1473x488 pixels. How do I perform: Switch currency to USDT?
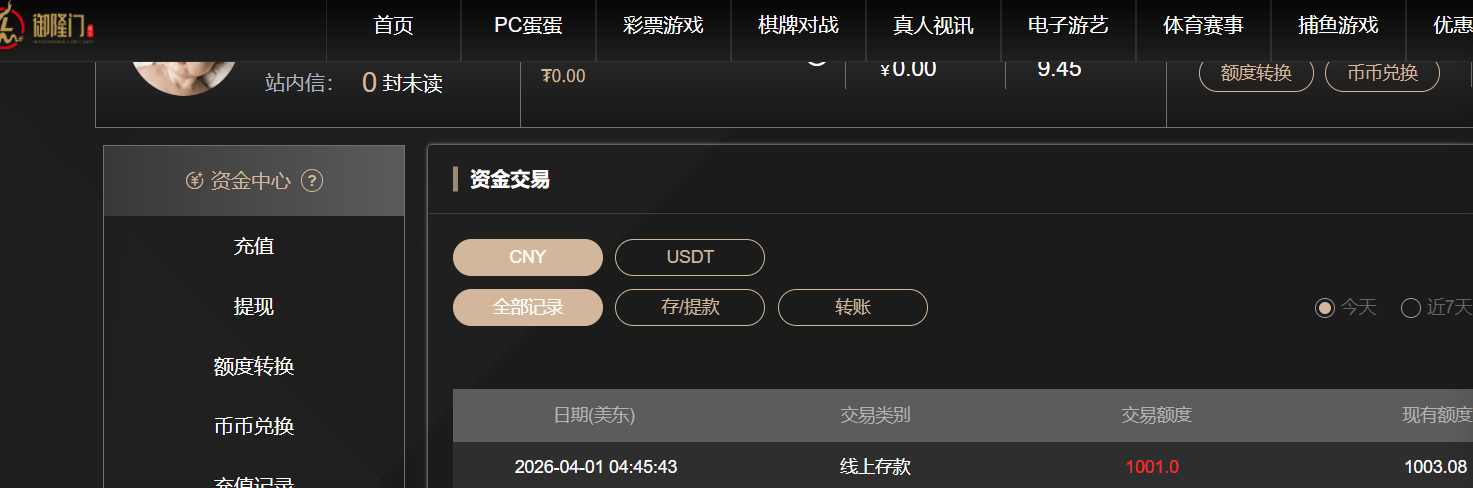pyautogui.click(x=690, y=257)
